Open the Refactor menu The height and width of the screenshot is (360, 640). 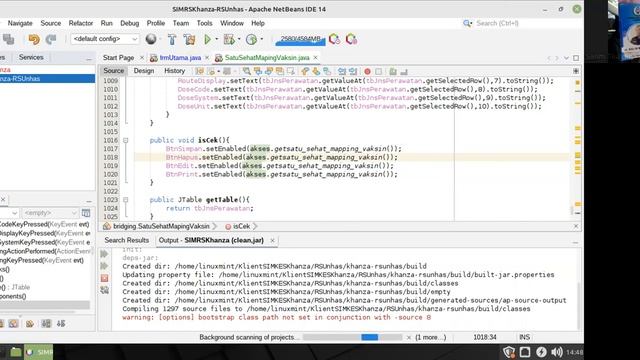point(81,23)
